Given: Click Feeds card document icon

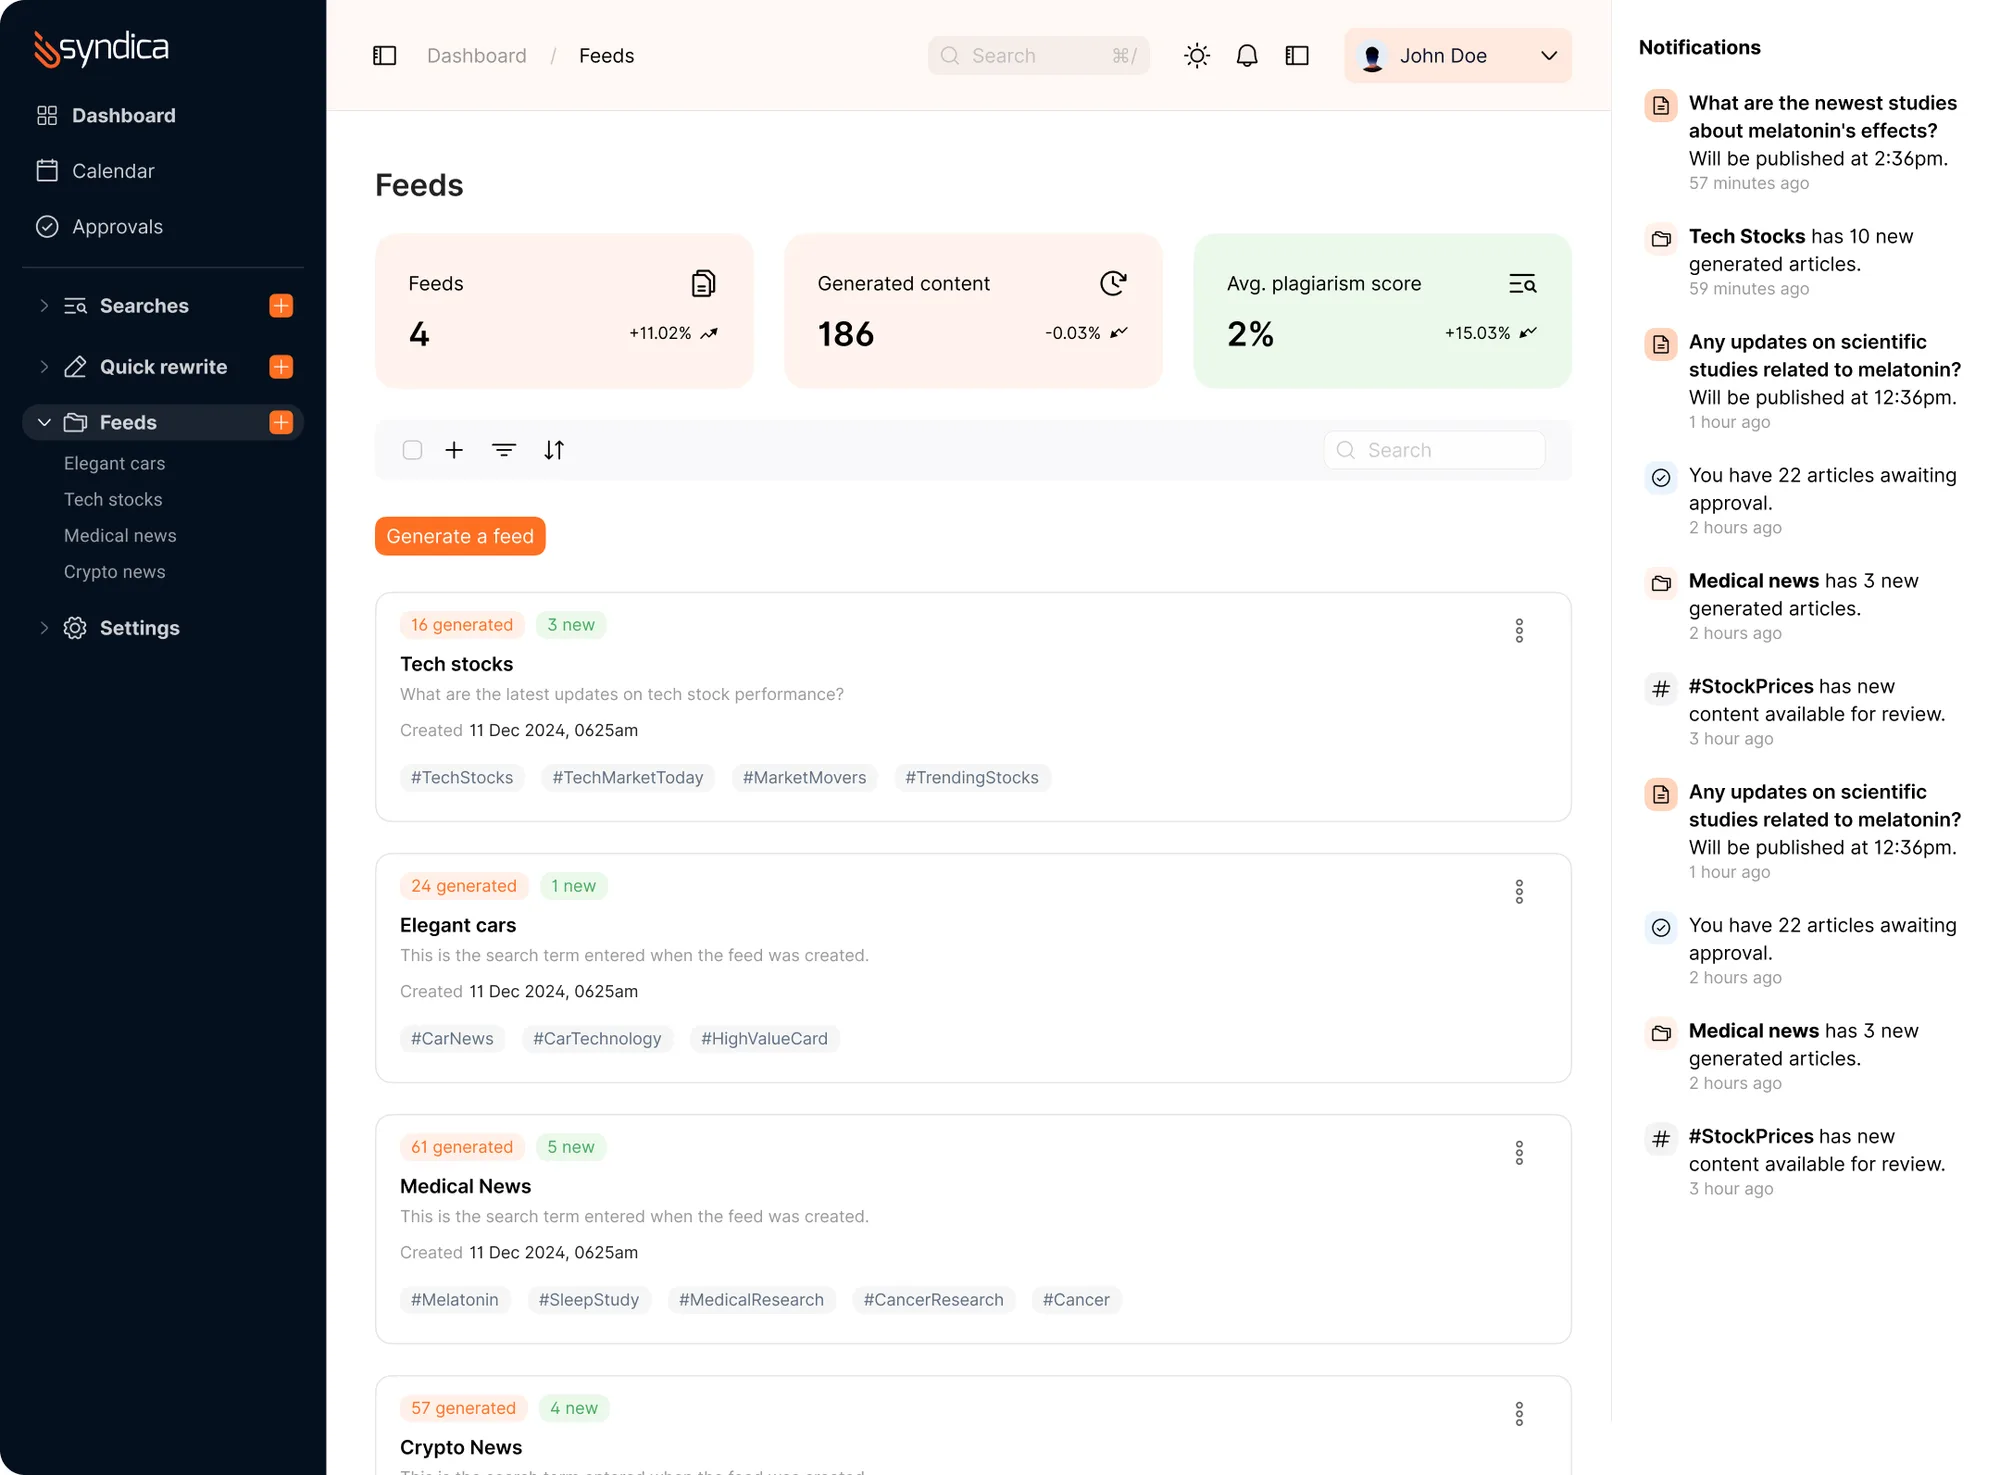Looking at the screenshot, I should pyautogui.click(x=704, y=284).
